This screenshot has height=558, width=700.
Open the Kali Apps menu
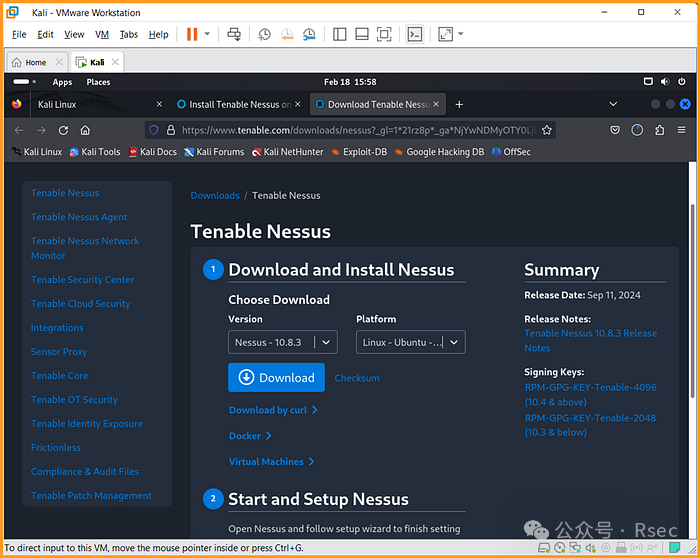point(62,82)
